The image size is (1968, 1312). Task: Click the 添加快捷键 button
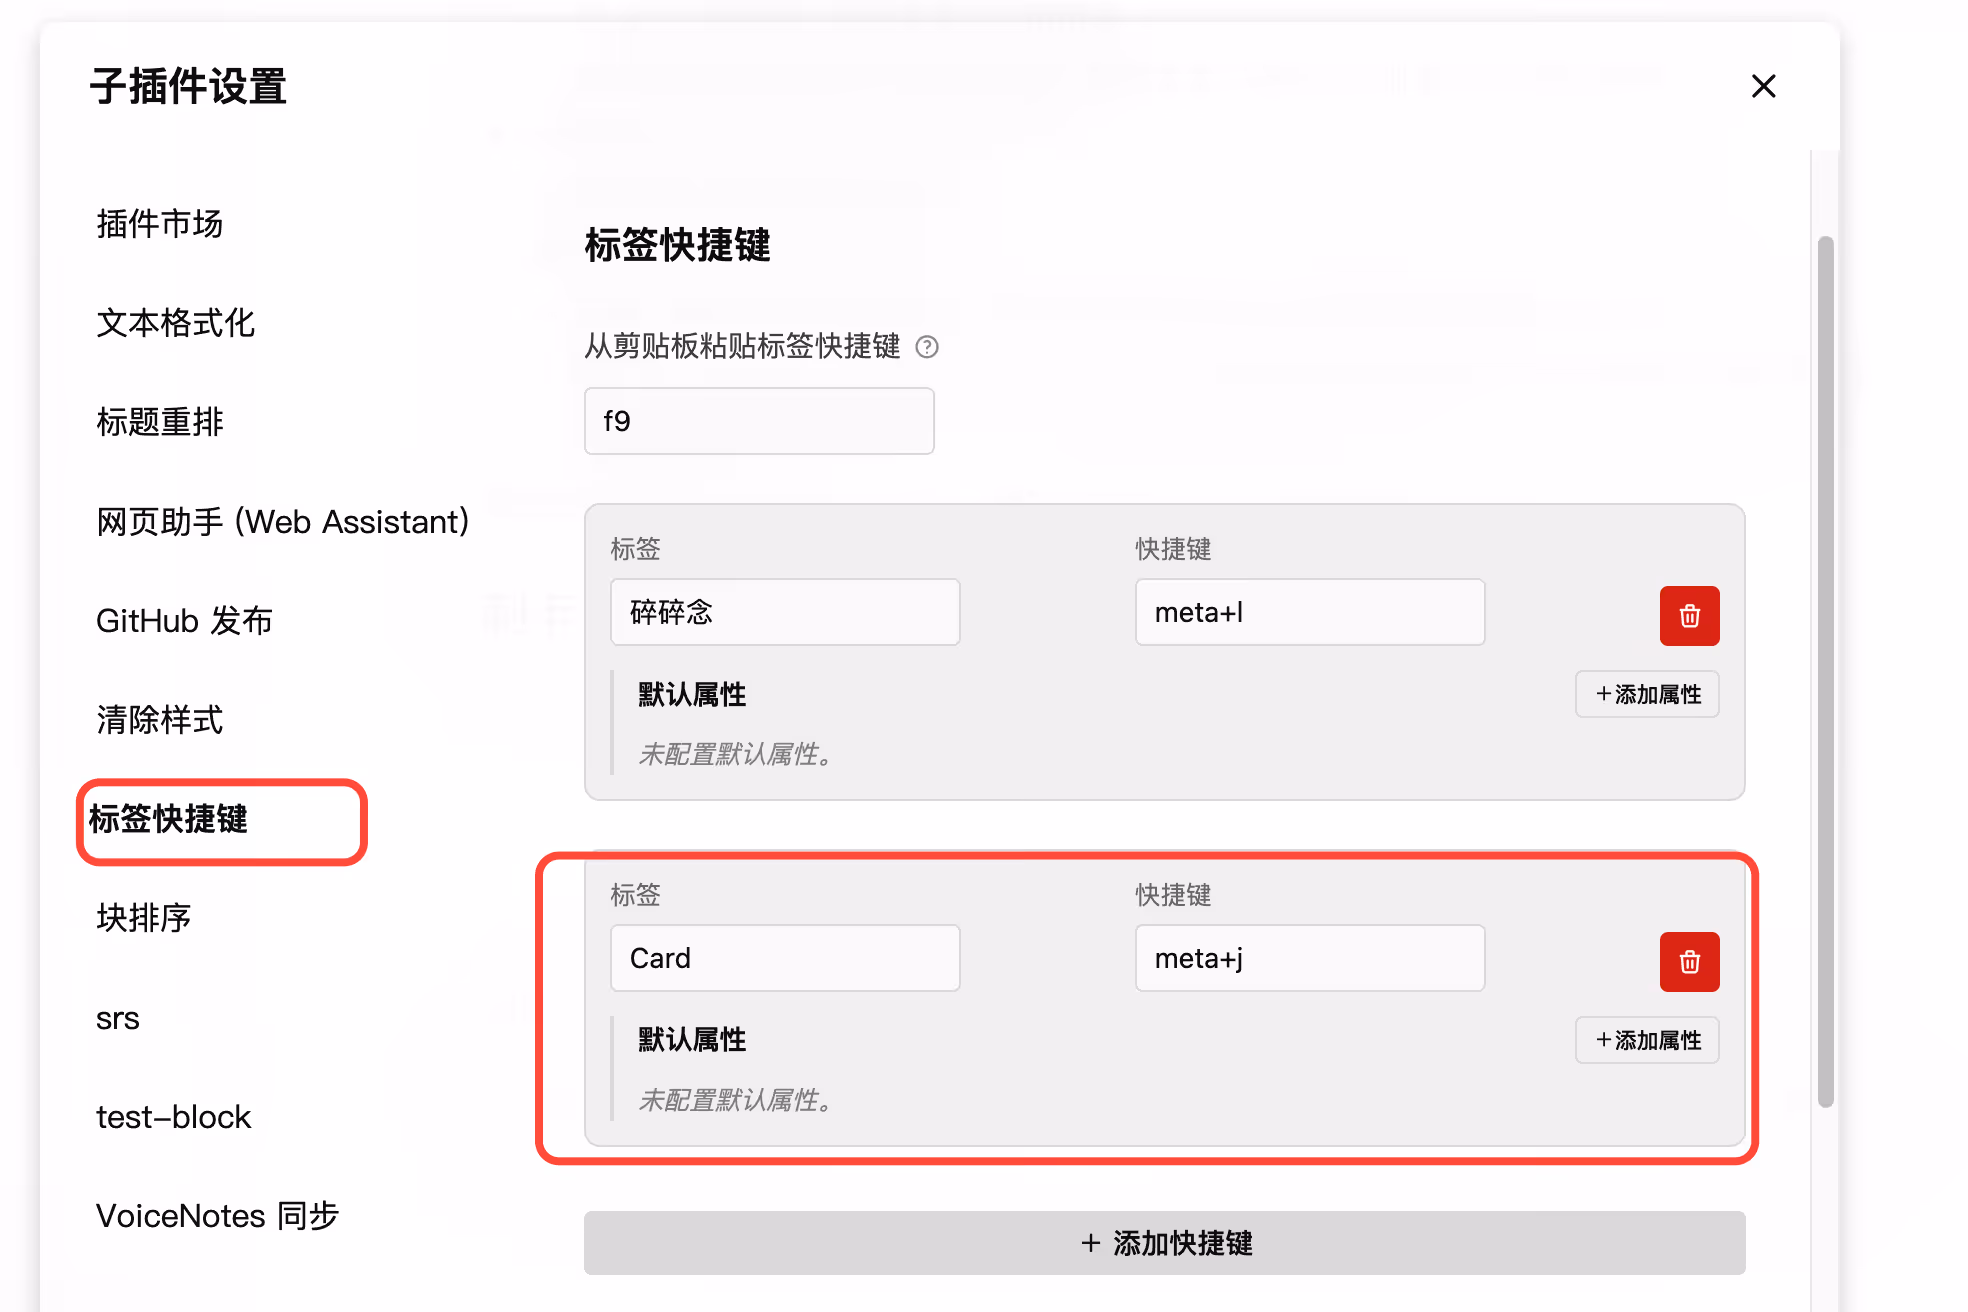point(1164,1243)
